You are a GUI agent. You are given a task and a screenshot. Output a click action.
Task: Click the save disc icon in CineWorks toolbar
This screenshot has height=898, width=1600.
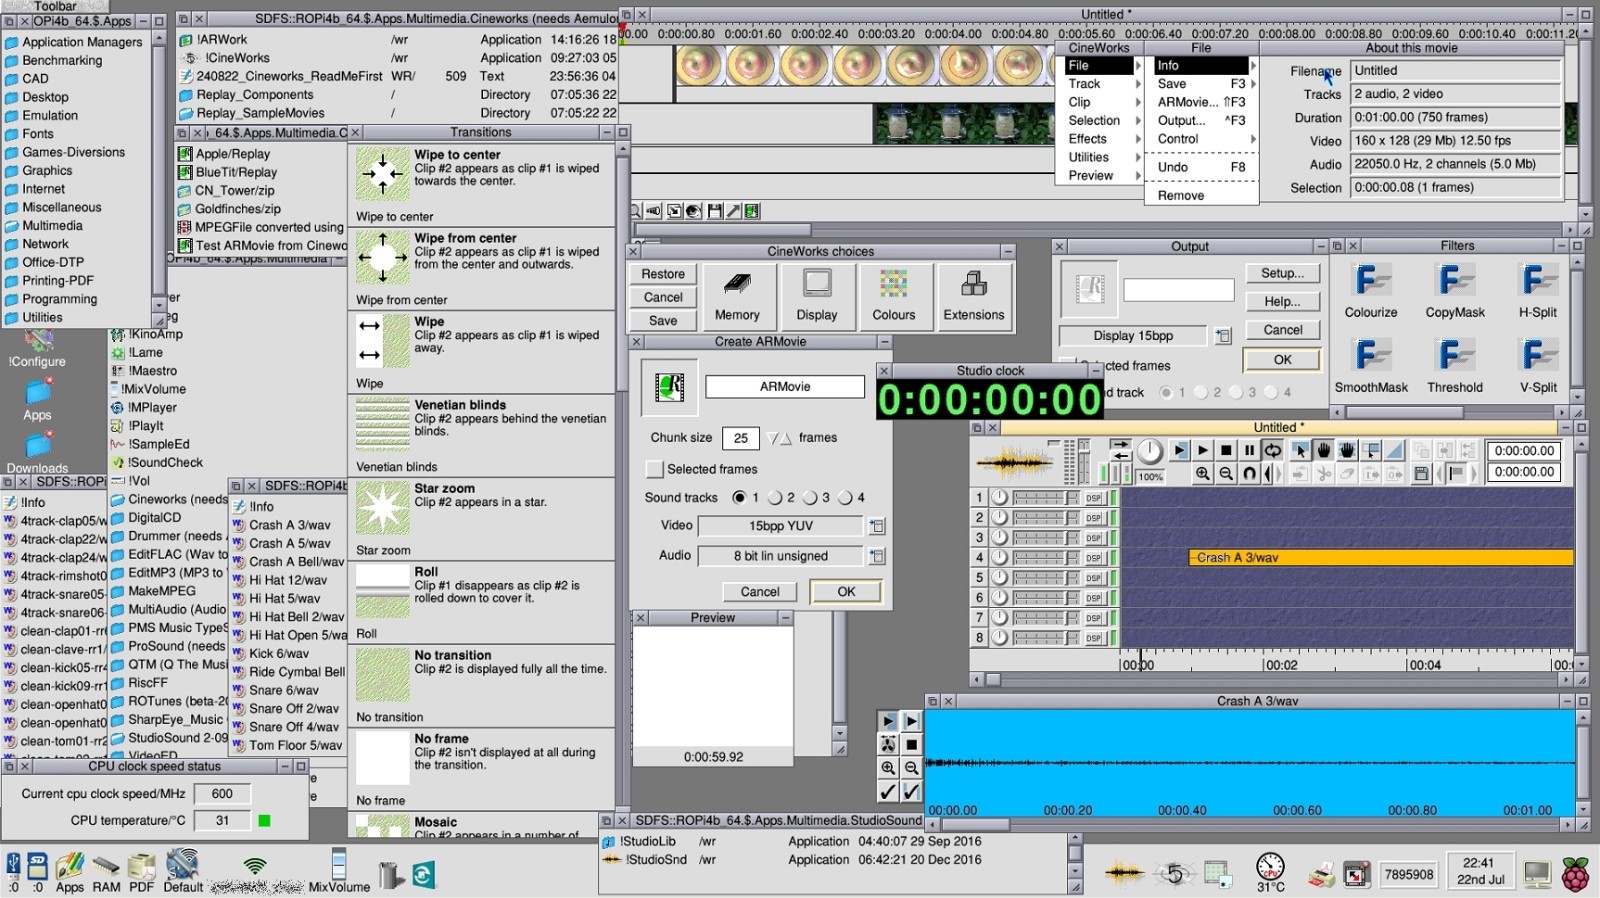tap(714, 211)
